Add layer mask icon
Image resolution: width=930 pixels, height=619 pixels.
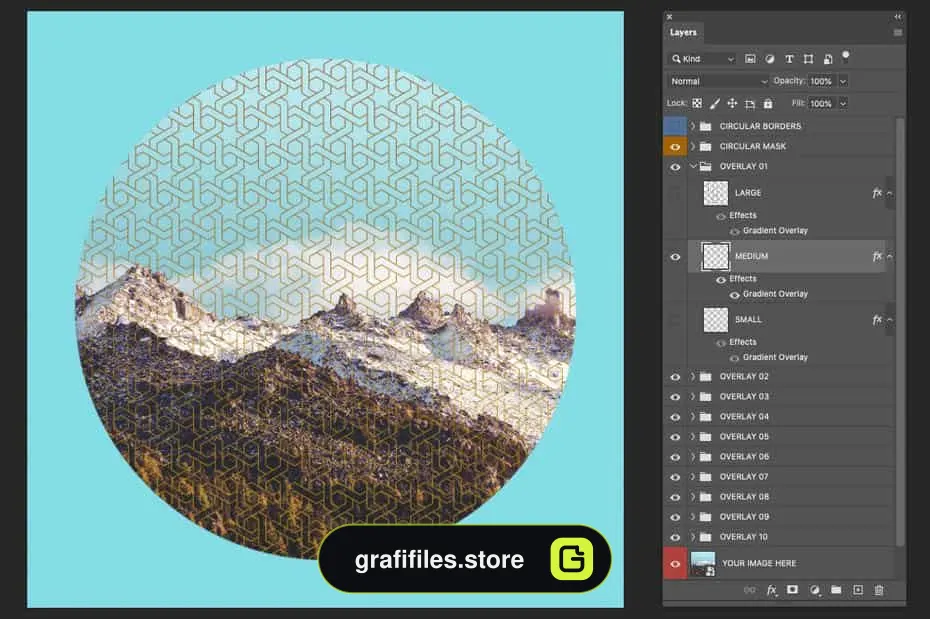point(792,589)
